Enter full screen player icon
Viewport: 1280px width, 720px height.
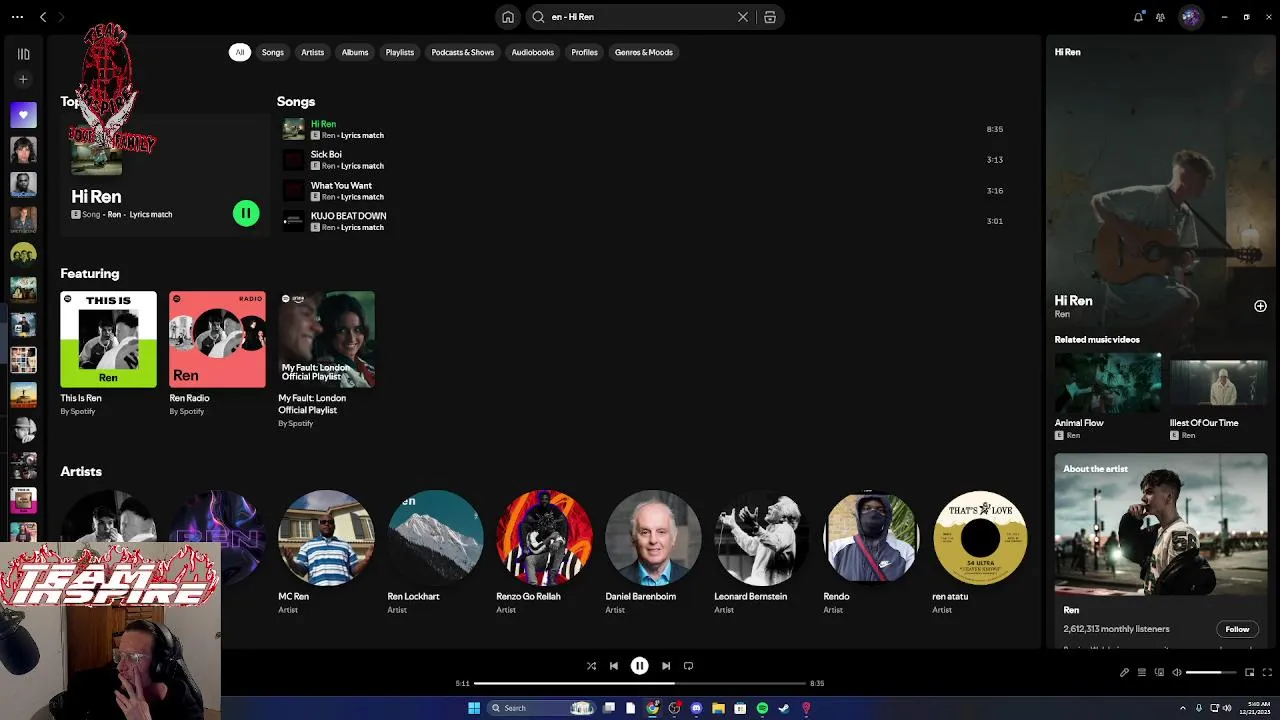click(1267, 673)
